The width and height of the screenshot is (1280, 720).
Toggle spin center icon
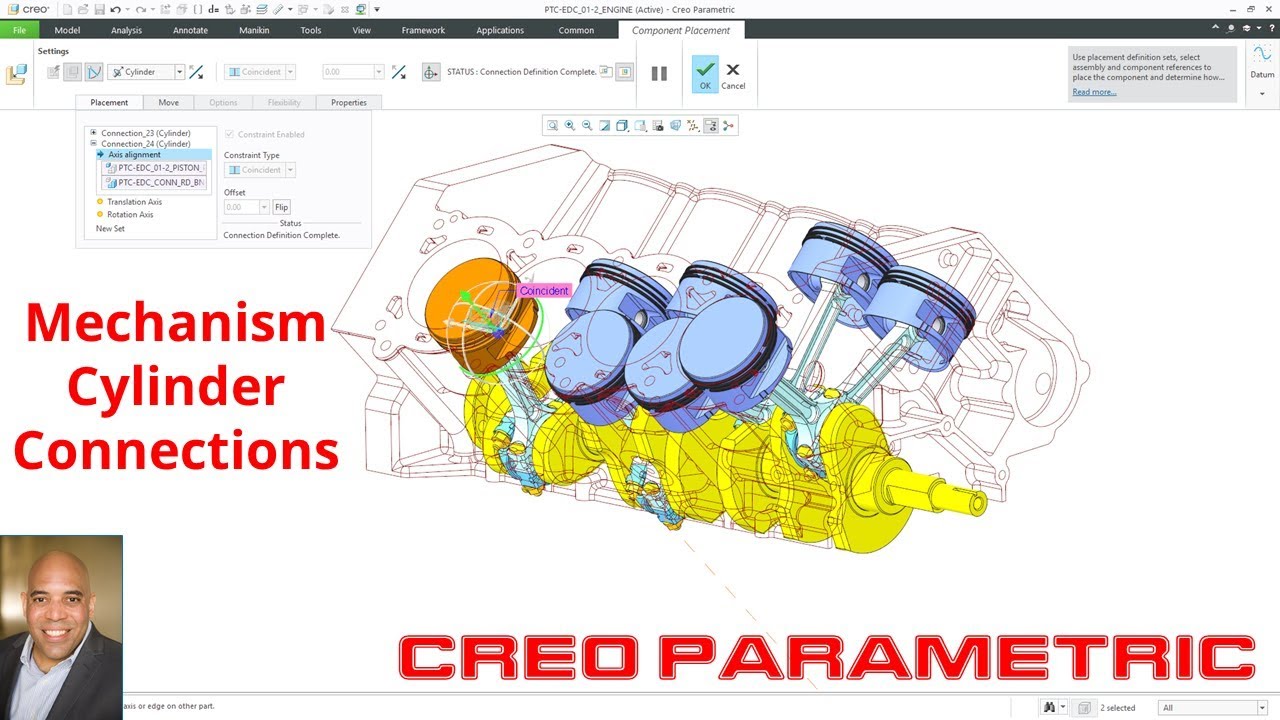728,126
